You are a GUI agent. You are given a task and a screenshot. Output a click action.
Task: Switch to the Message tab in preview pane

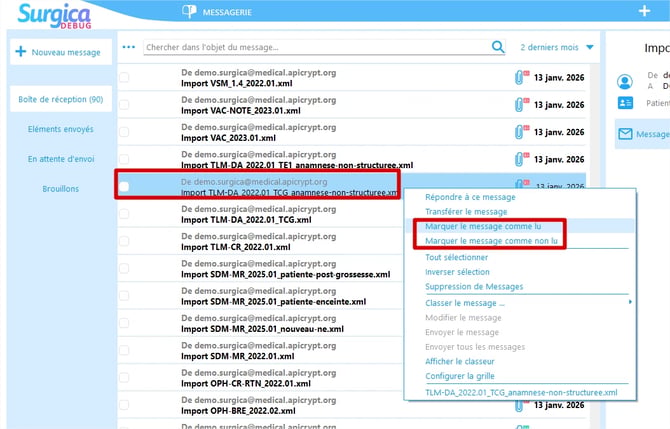point(643,134)
